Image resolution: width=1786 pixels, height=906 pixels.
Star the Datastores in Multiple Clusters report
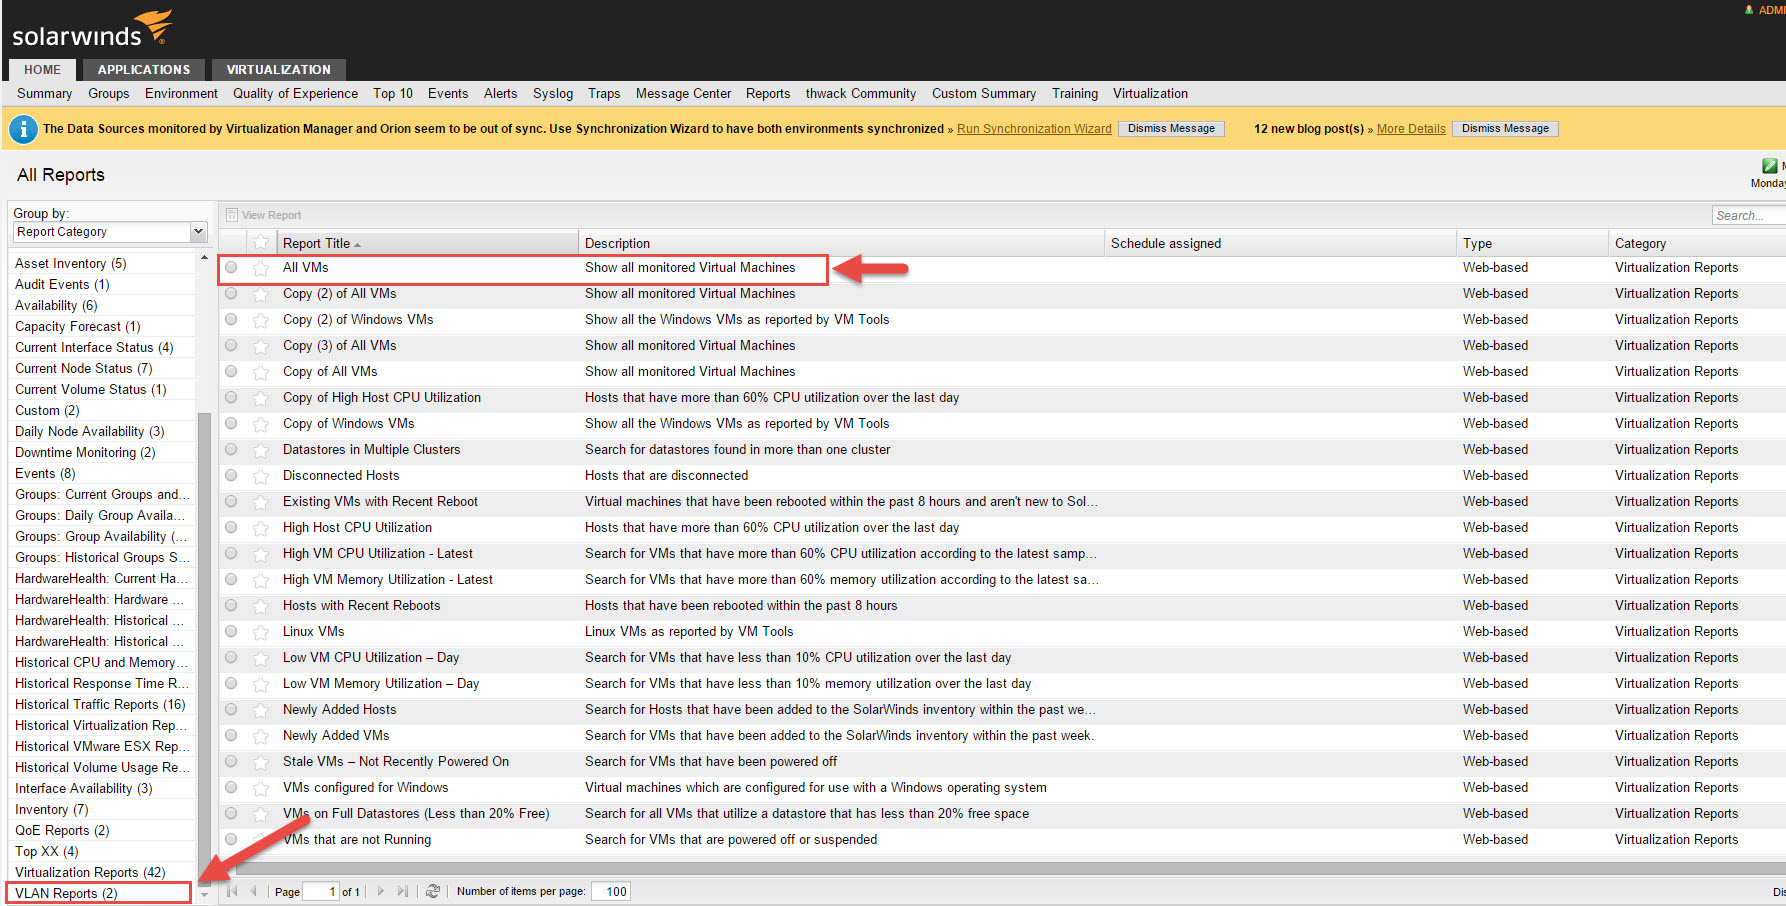[x=261, y=450]
